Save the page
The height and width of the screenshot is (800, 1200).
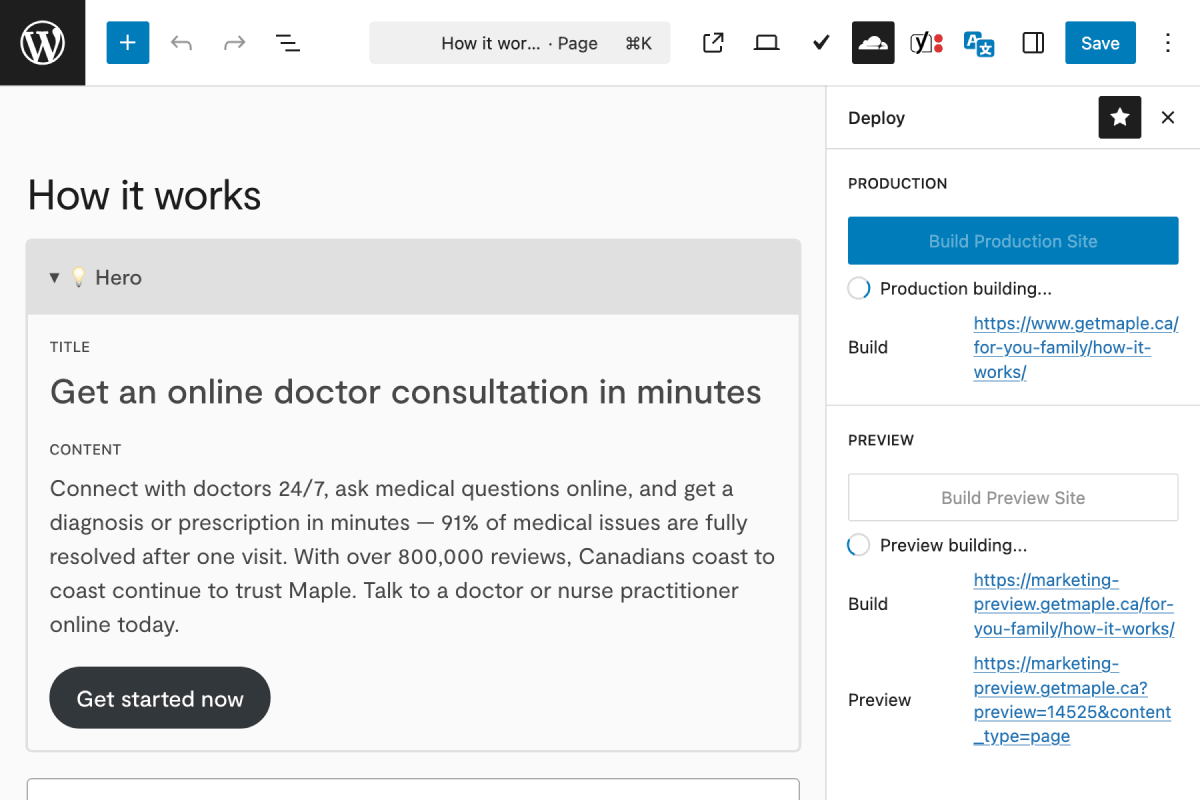click(1100, 43)
